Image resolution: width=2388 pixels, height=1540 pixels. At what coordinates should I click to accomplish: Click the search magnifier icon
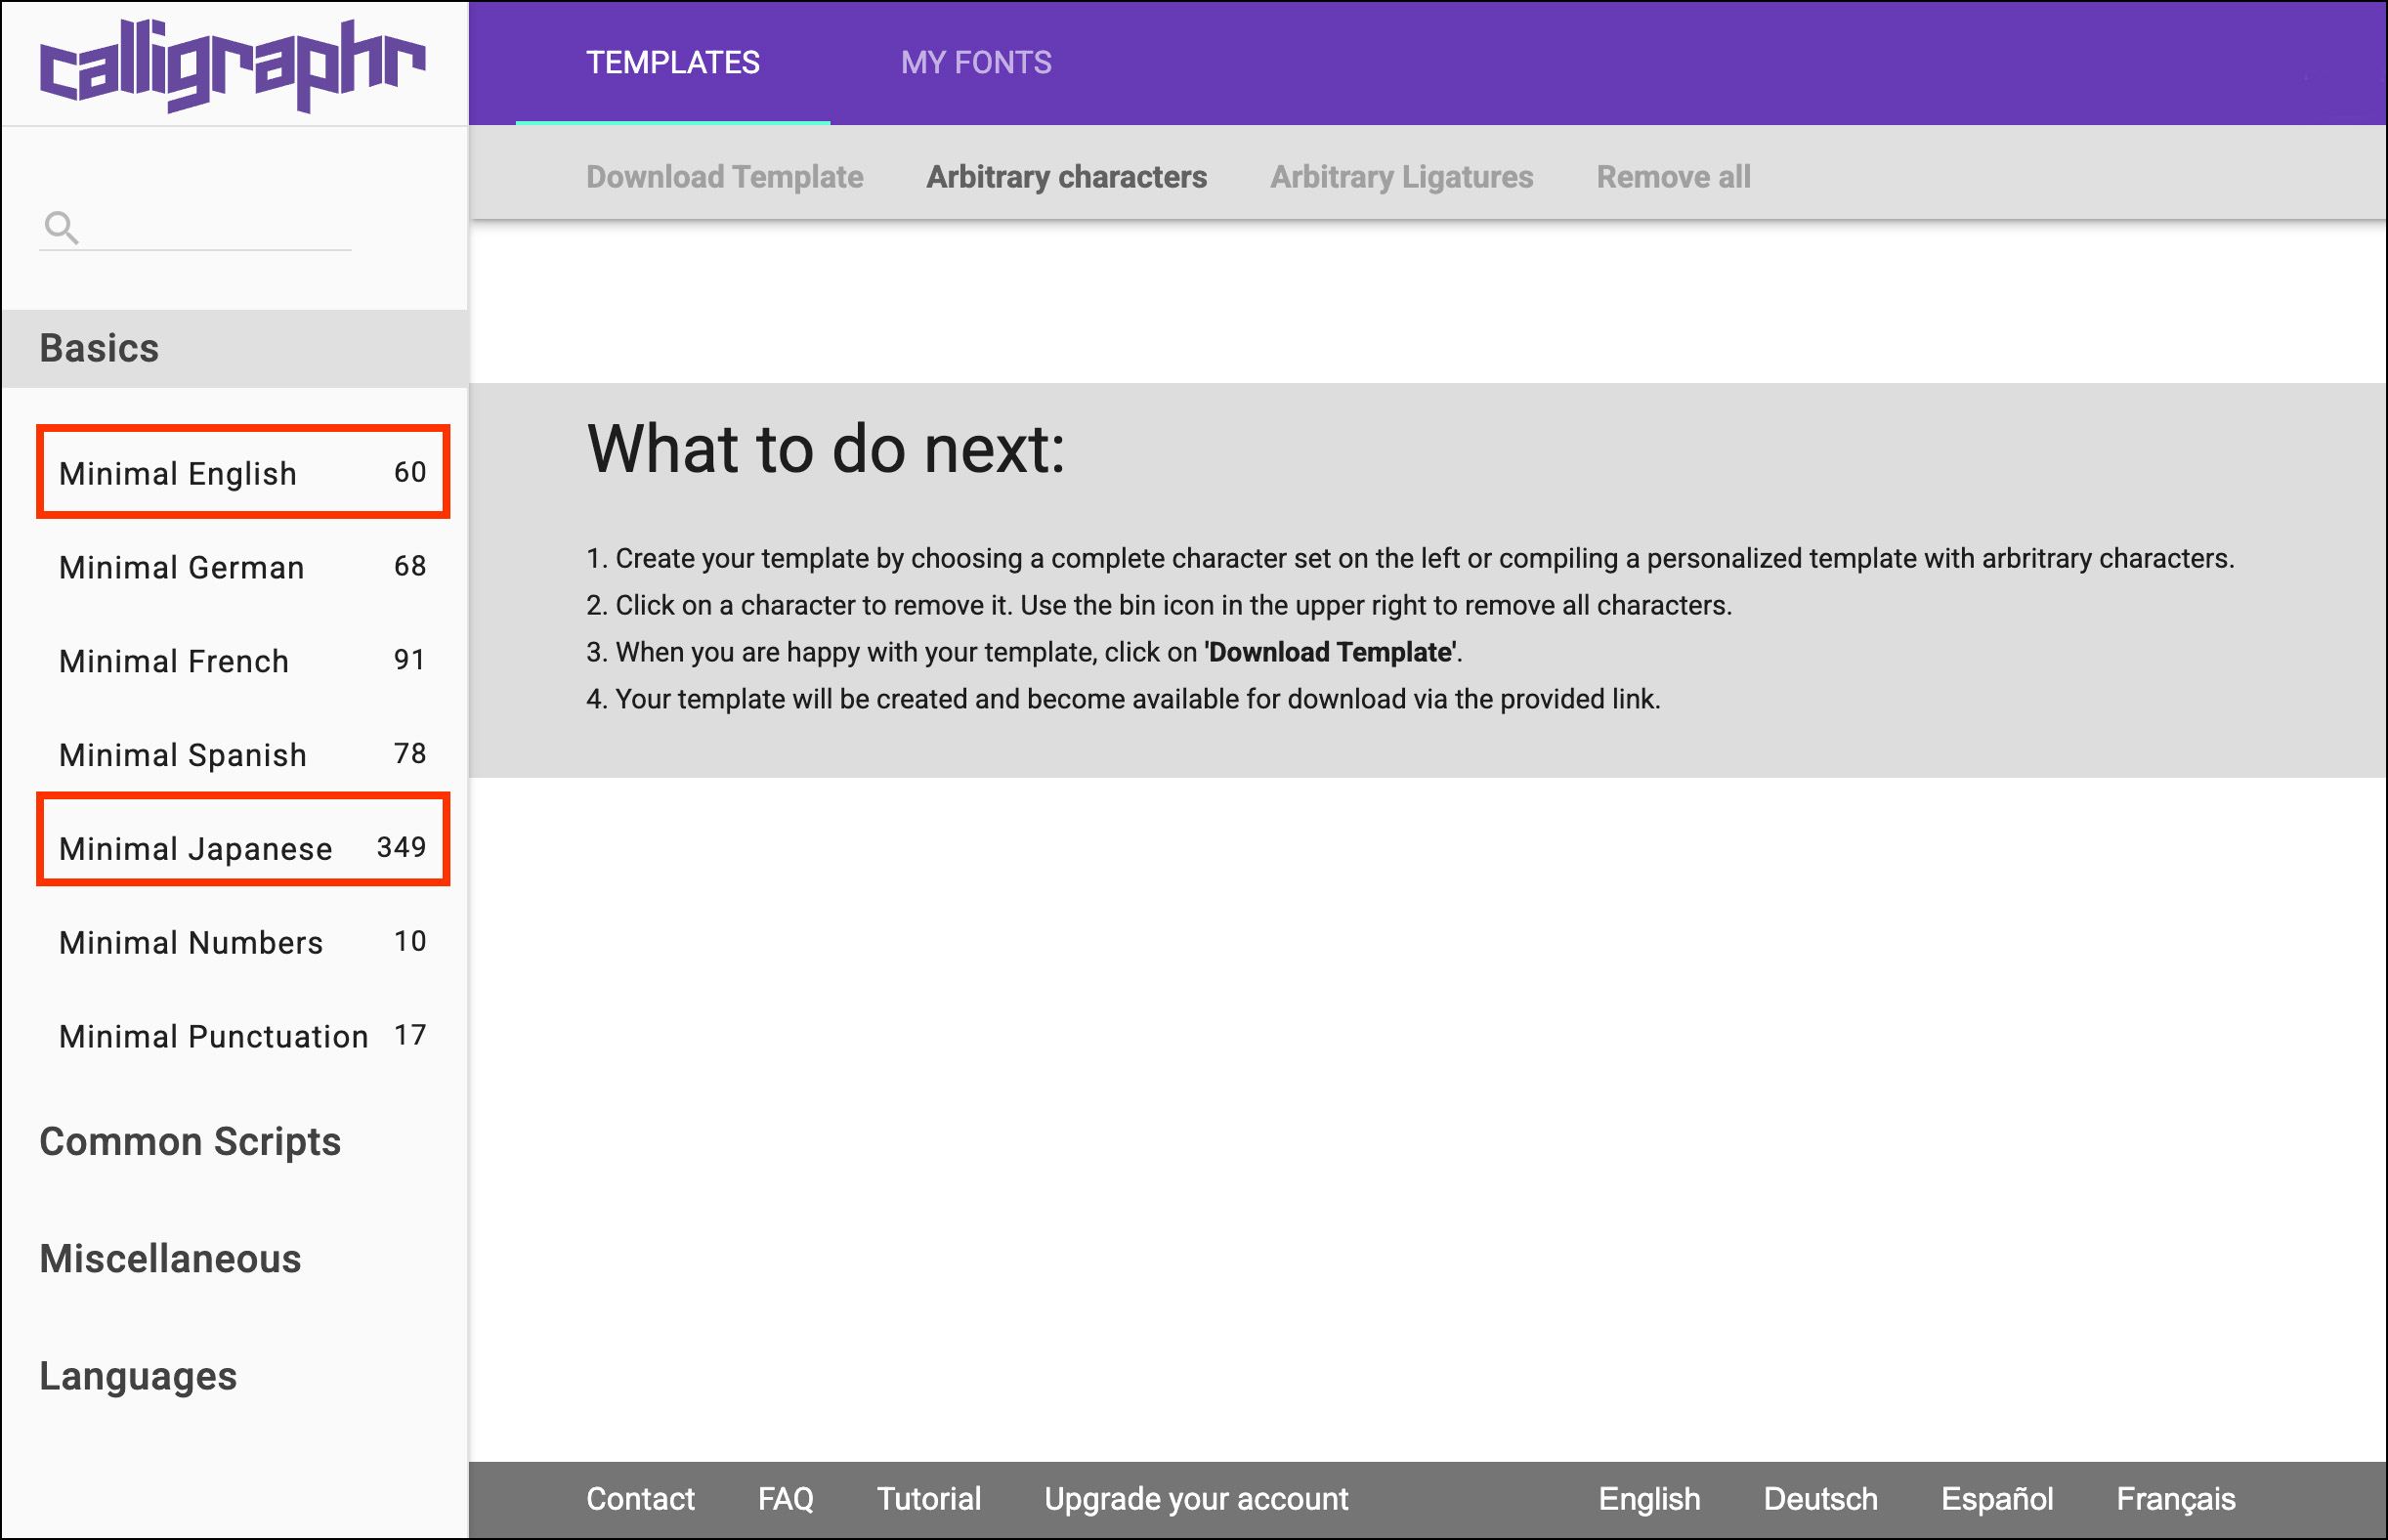point(61,228)
